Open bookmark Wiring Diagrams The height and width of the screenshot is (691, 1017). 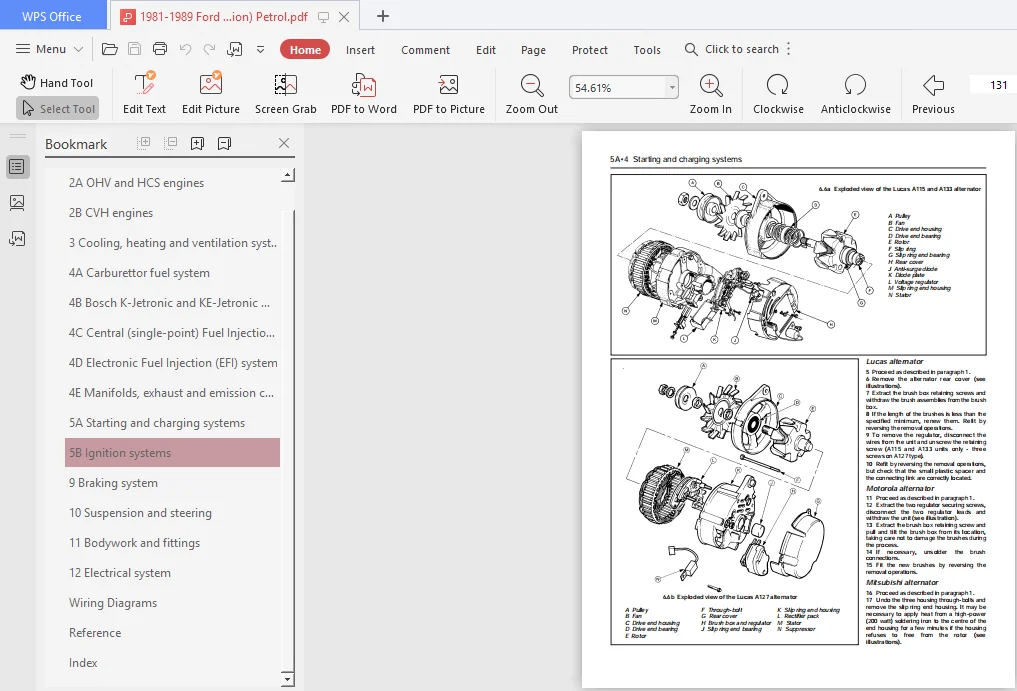coord(113,603)
